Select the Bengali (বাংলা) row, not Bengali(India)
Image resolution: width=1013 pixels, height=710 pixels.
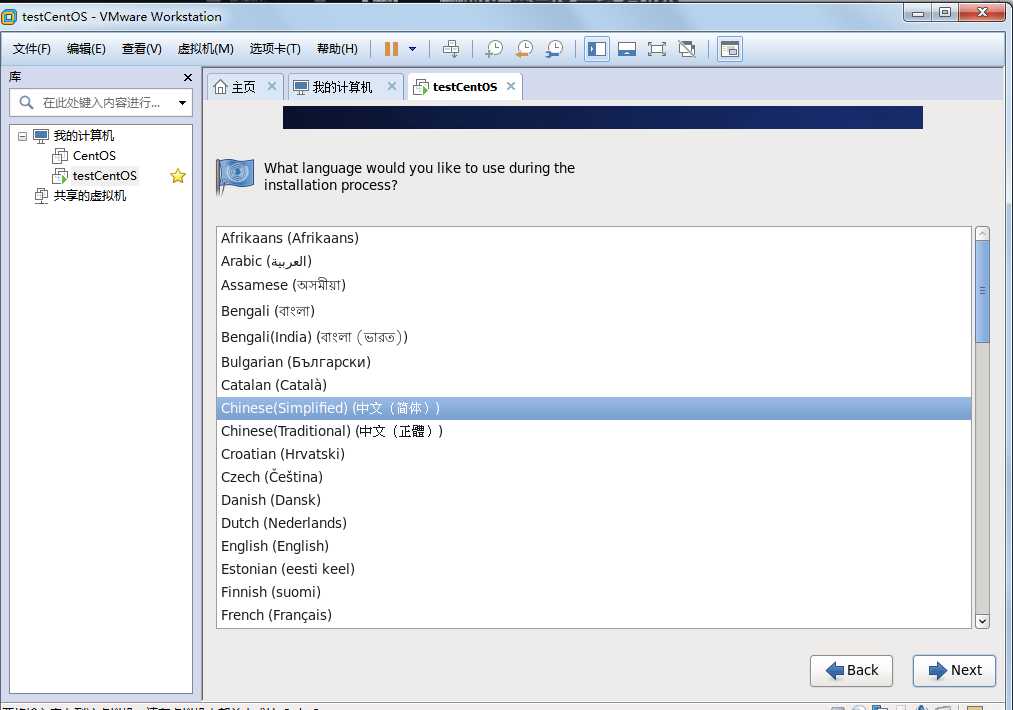(x=594, y=311)
